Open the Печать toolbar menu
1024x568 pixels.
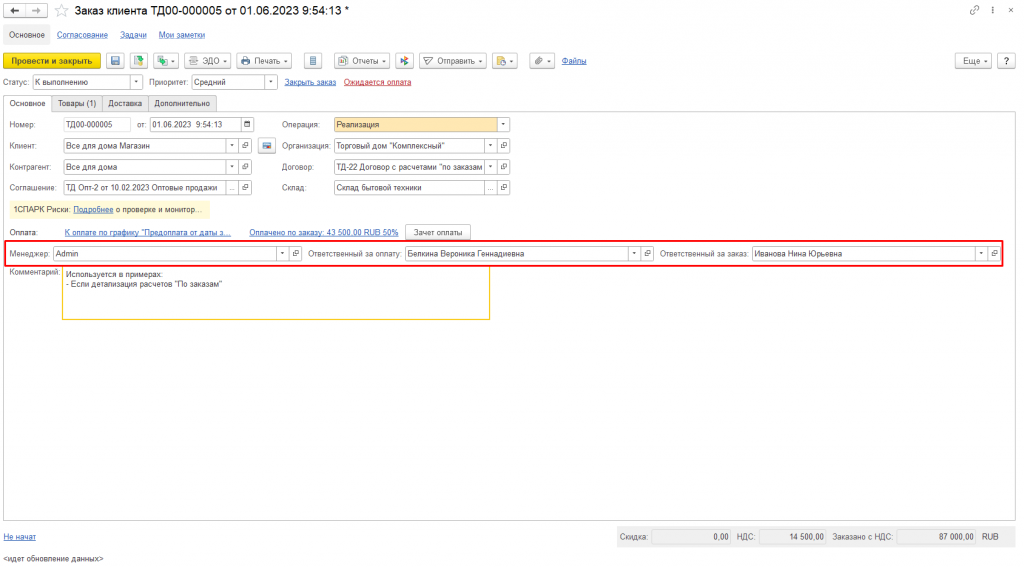click(264, 61)
